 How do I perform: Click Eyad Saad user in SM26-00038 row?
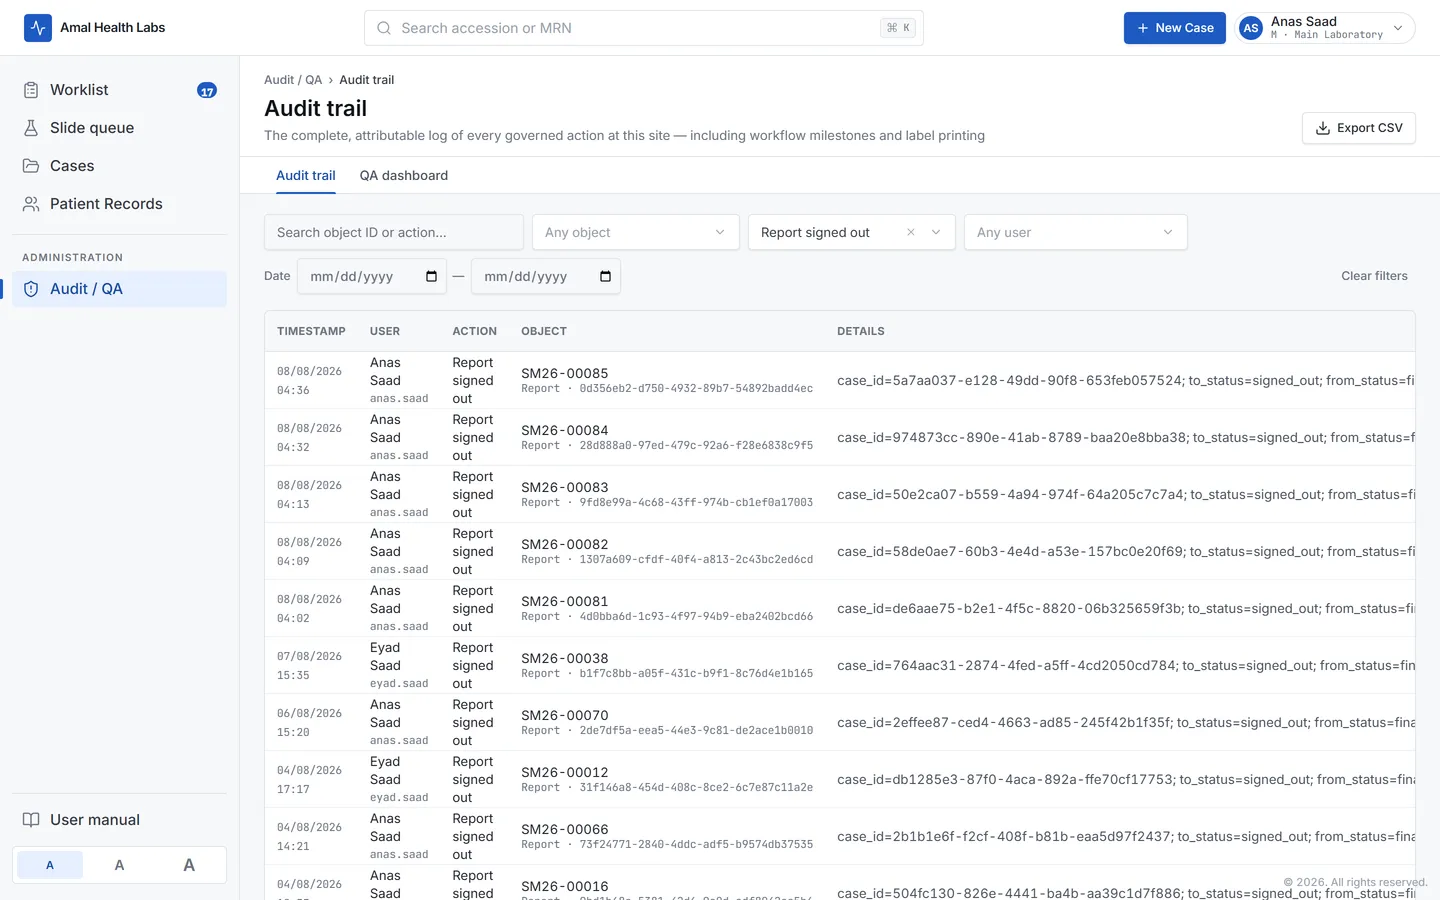click(386, 657)
